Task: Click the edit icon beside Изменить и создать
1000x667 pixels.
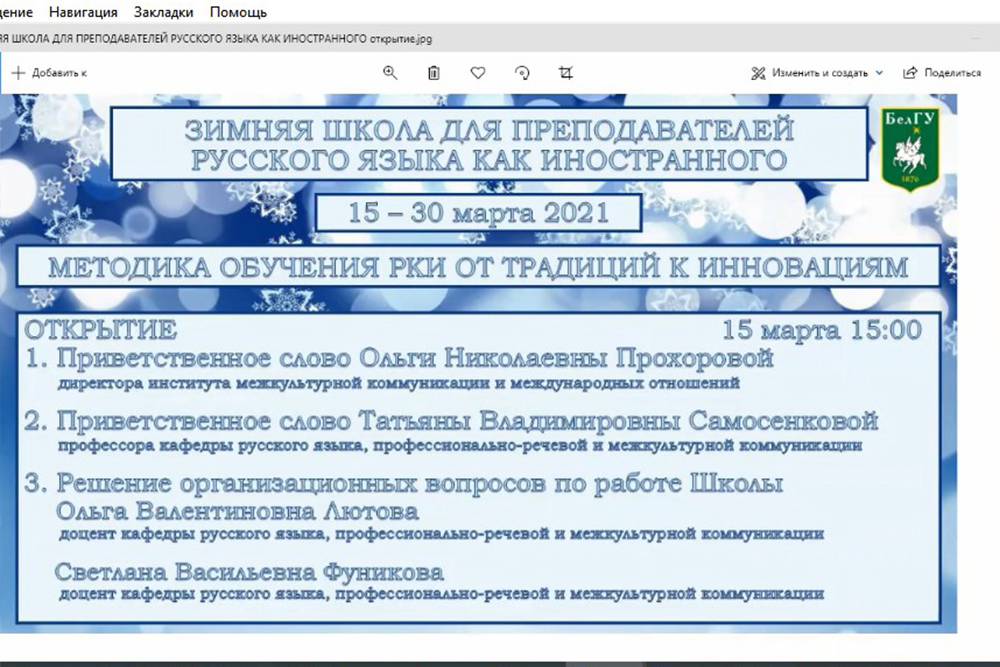Action: pos(758,73)
